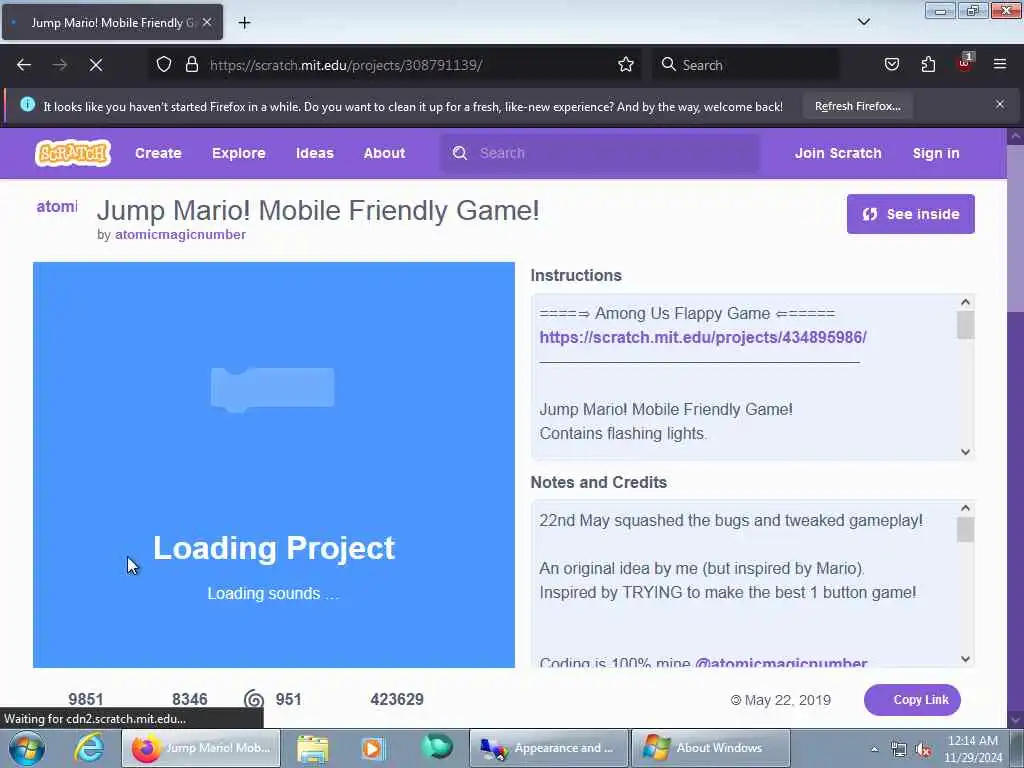This screenshot has height=768, width=1024.
Task: Click the Instructions box scrollbar thumb
Action: click(x=965, y=325)
